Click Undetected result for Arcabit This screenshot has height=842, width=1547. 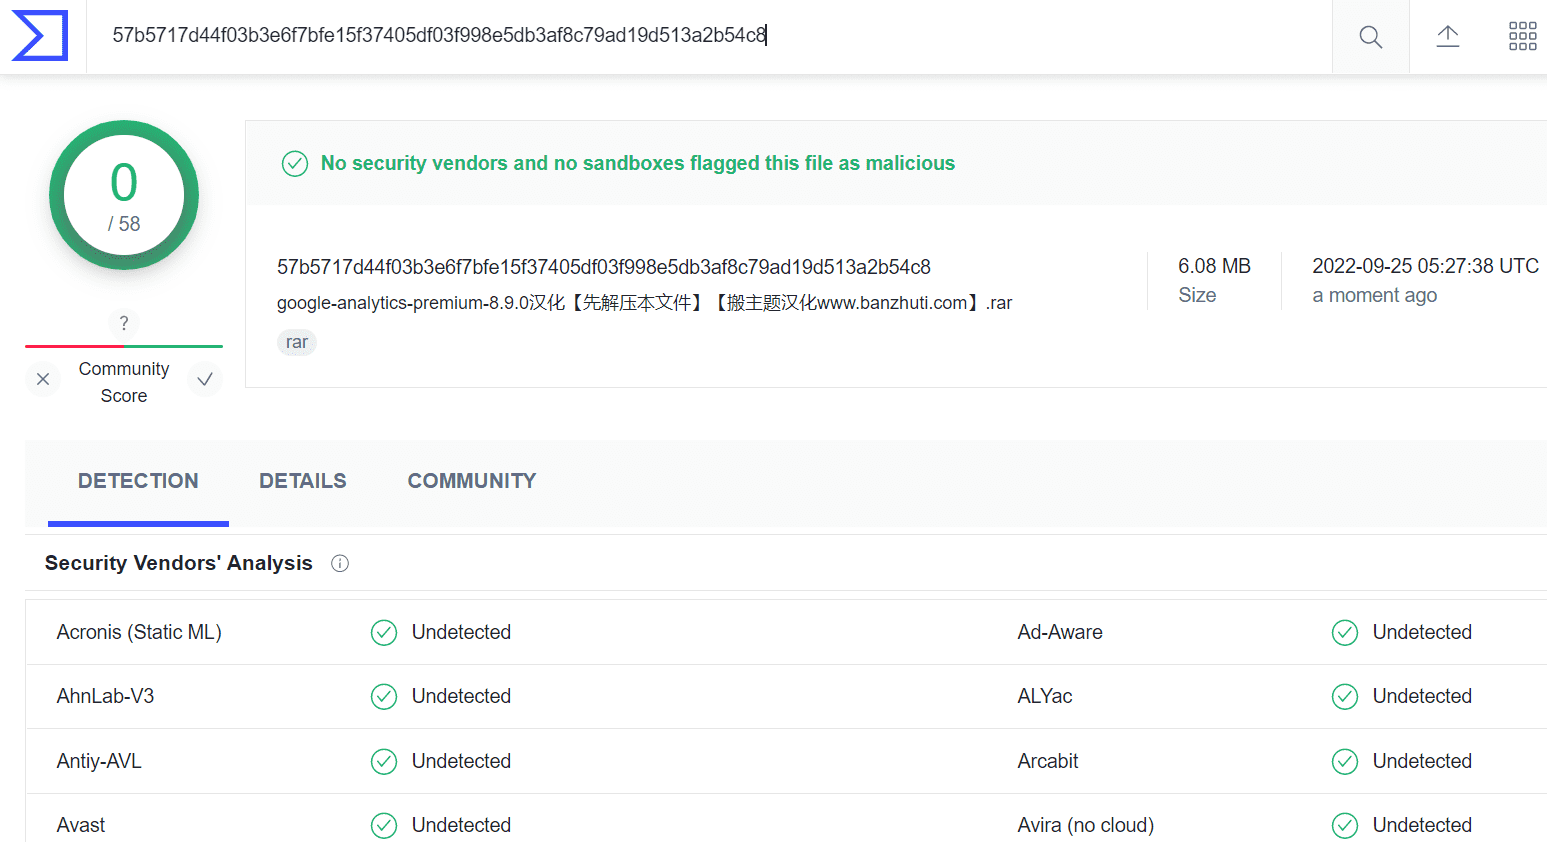click(x=1422, y=761)
